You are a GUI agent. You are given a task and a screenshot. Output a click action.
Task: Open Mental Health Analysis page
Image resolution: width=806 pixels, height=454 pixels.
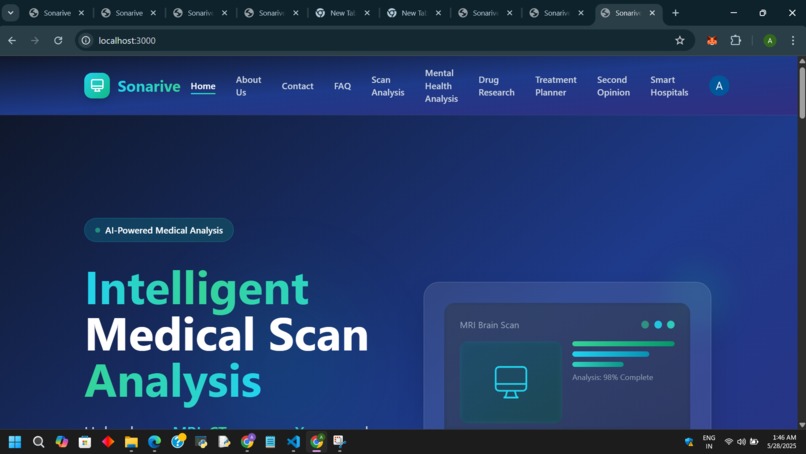441,86
